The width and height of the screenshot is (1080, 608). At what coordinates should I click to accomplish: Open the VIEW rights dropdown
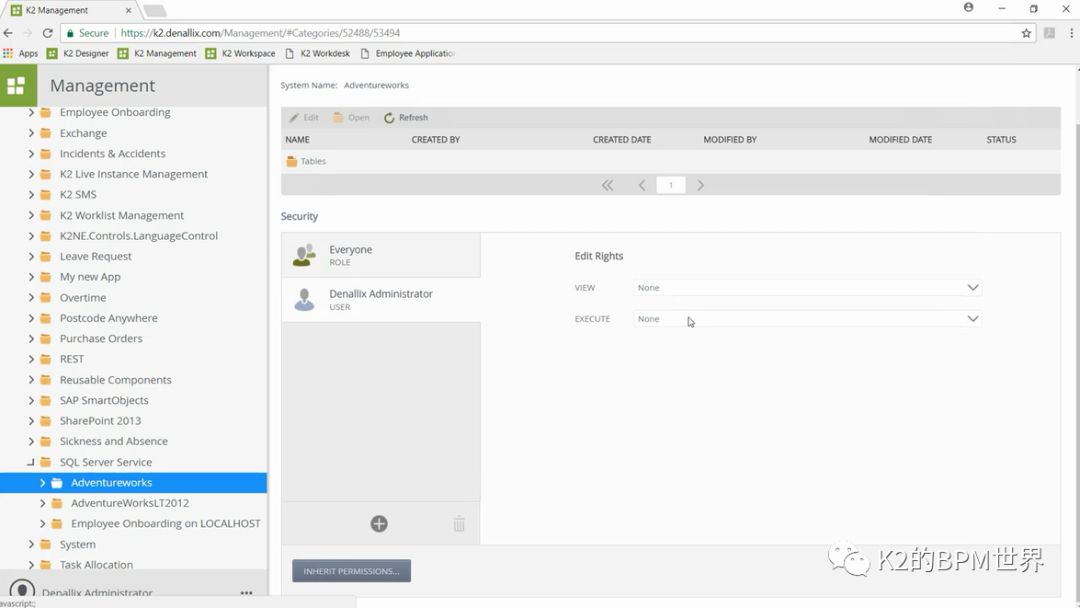[x=807, y=288]
